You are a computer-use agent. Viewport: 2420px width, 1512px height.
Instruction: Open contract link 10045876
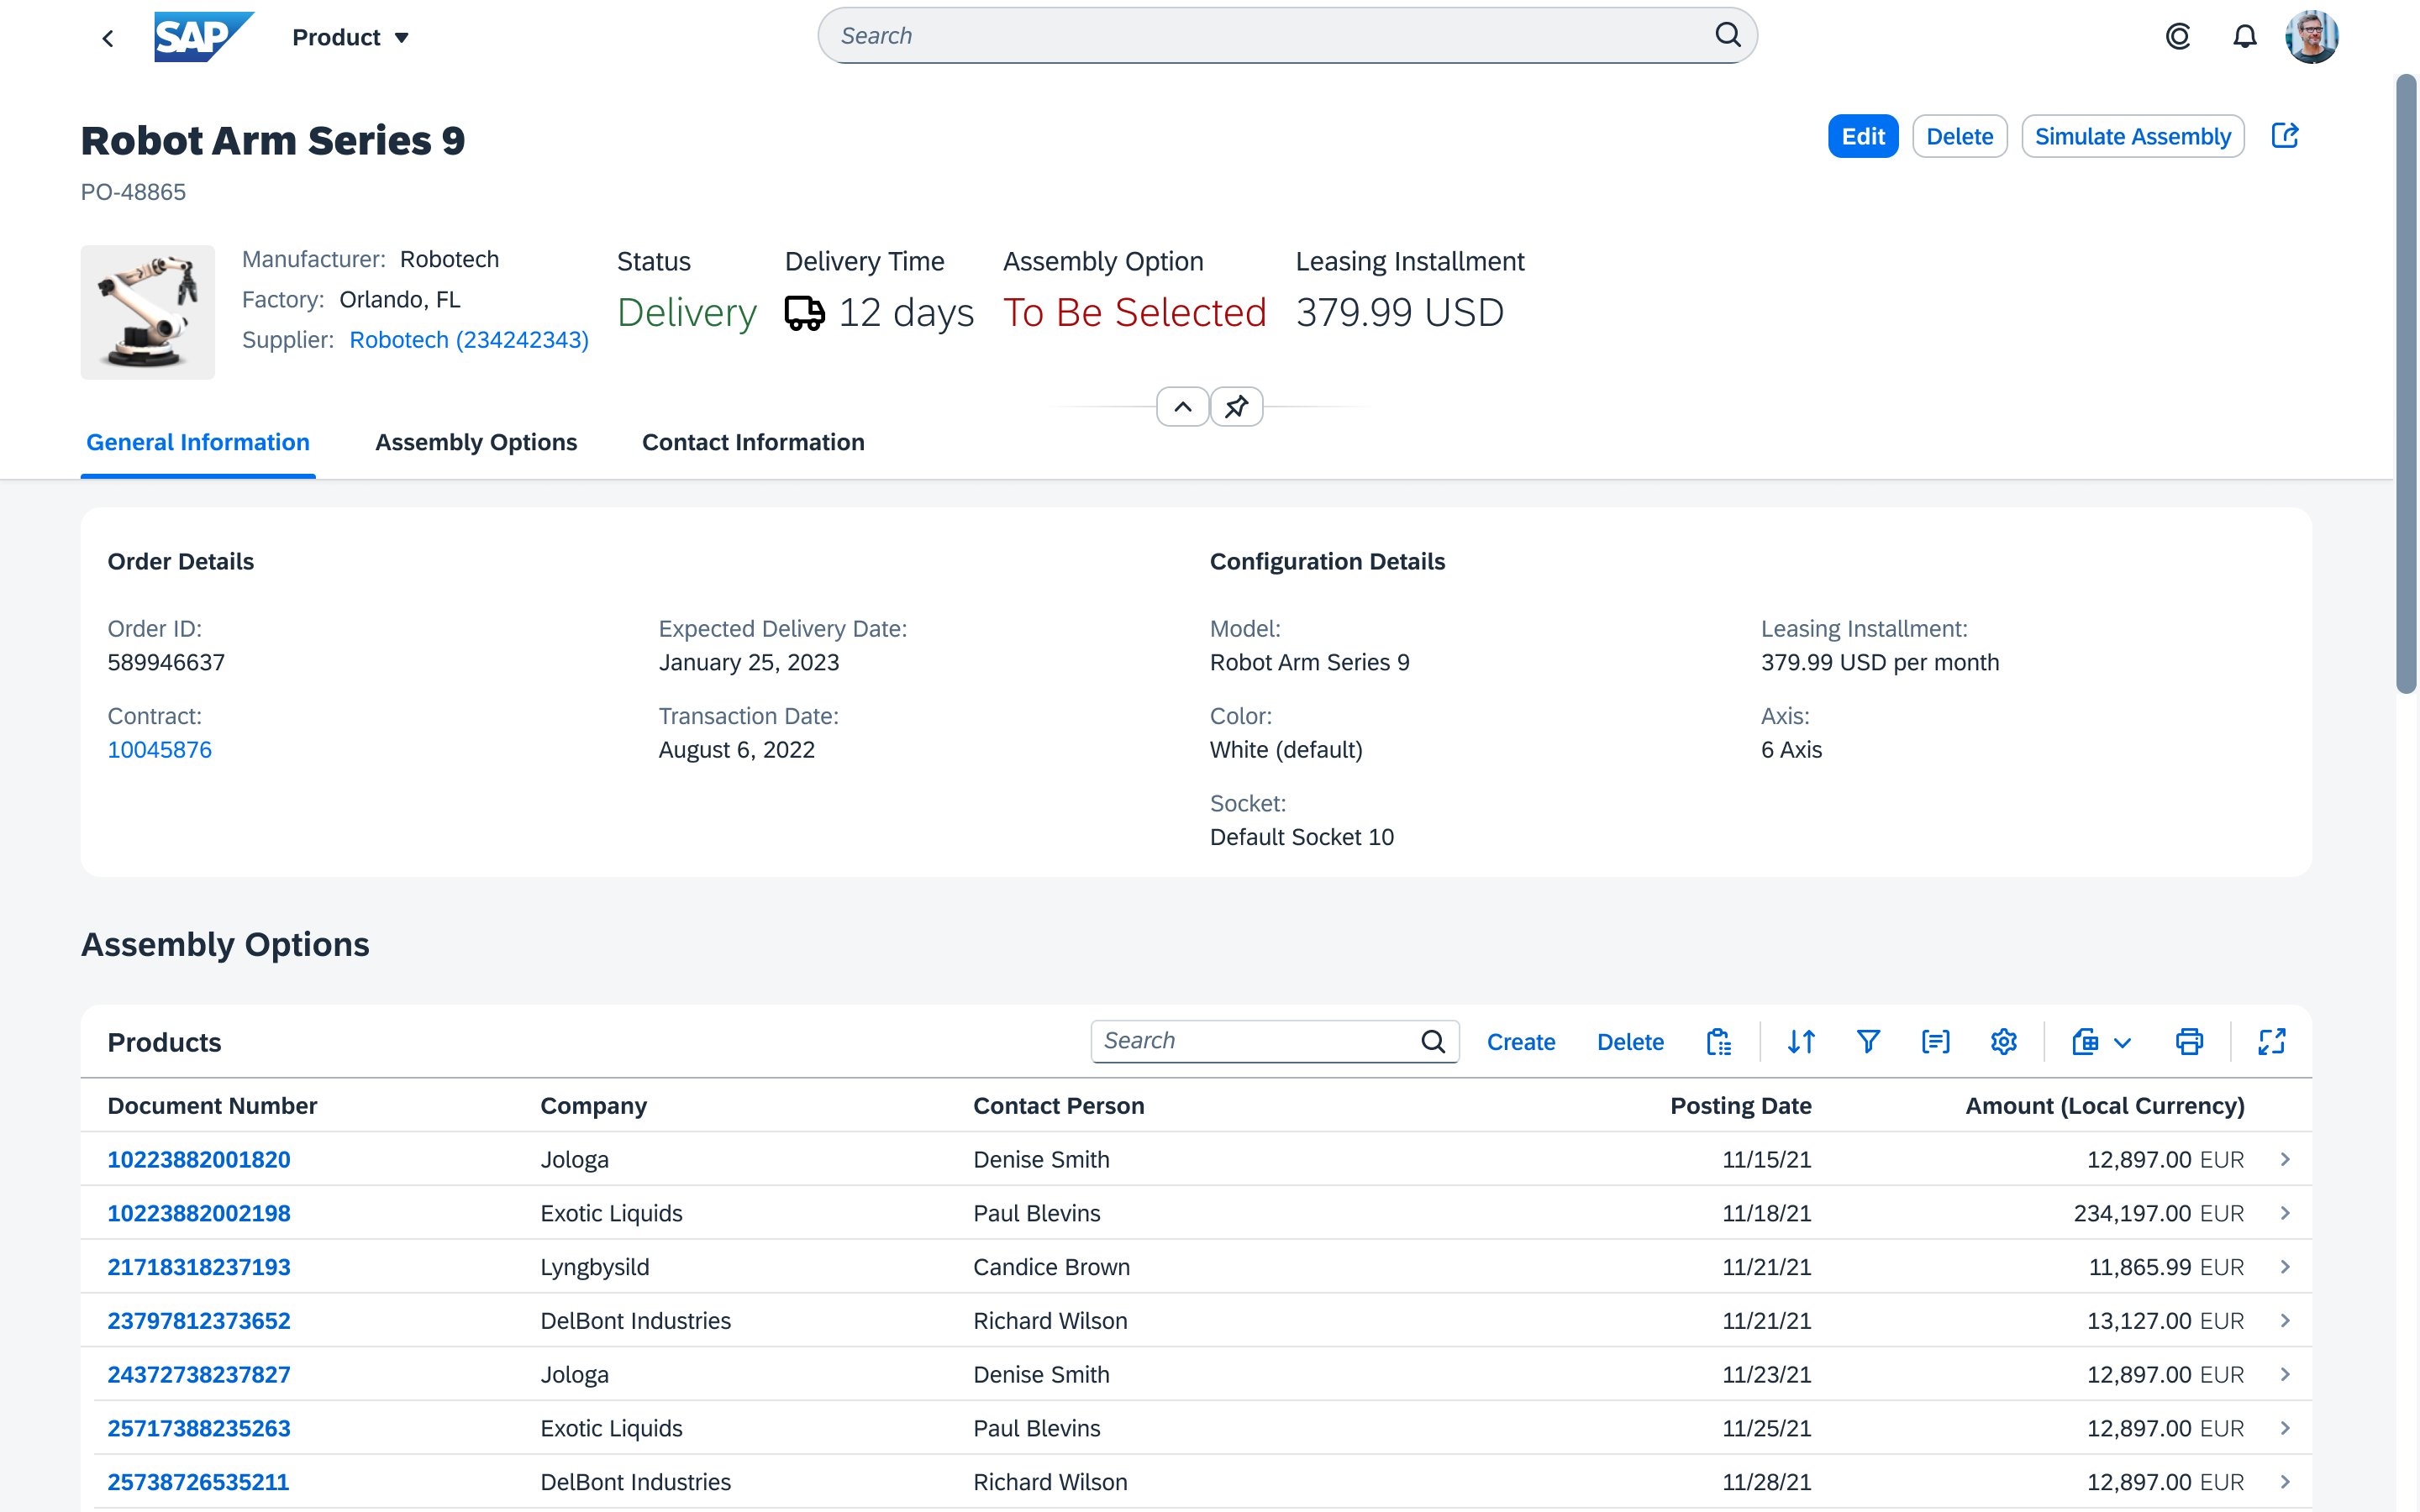160,749
